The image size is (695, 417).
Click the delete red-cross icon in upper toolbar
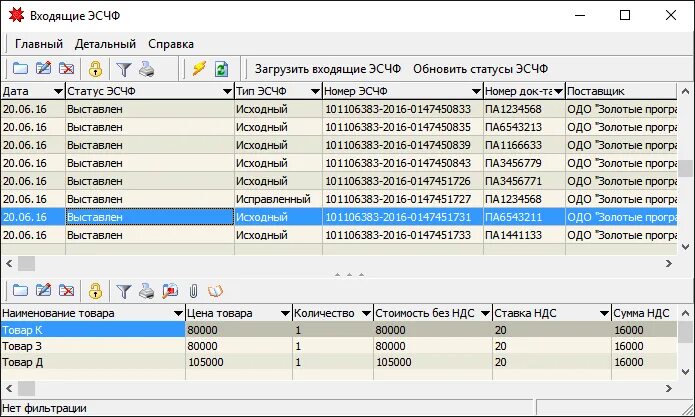[66, 69]
